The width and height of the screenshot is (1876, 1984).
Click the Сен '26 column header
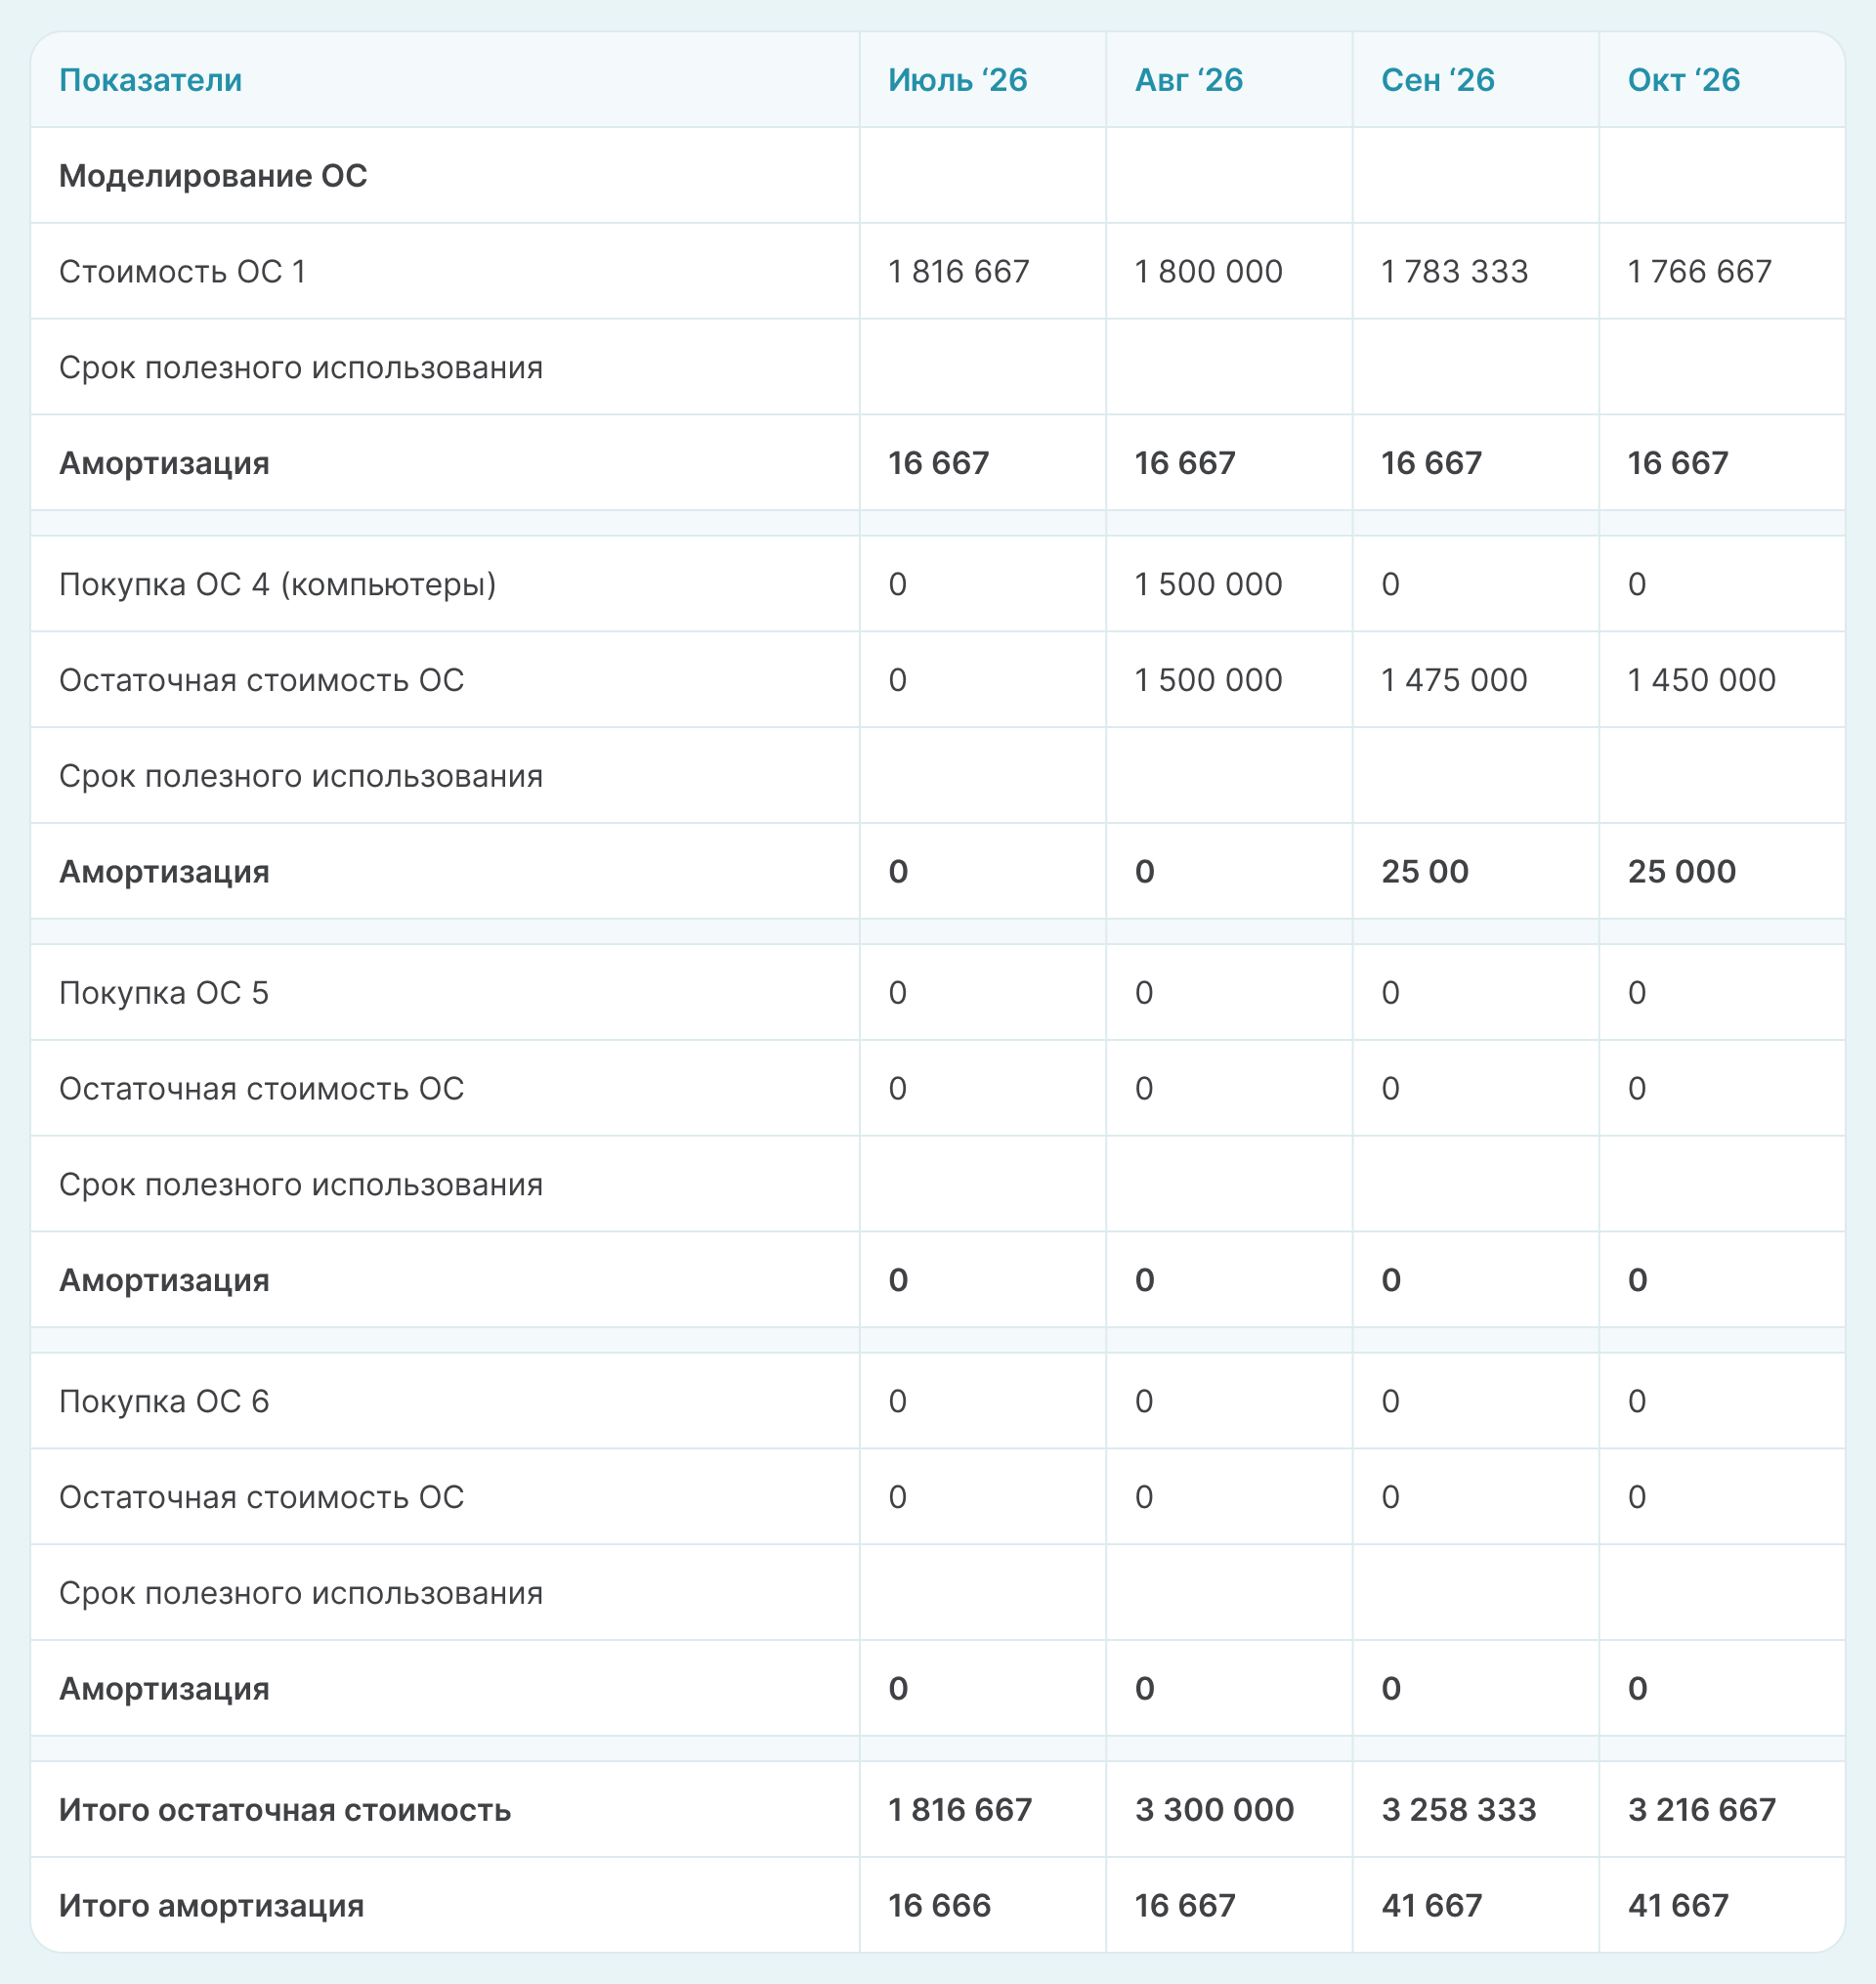point(1437,80)
